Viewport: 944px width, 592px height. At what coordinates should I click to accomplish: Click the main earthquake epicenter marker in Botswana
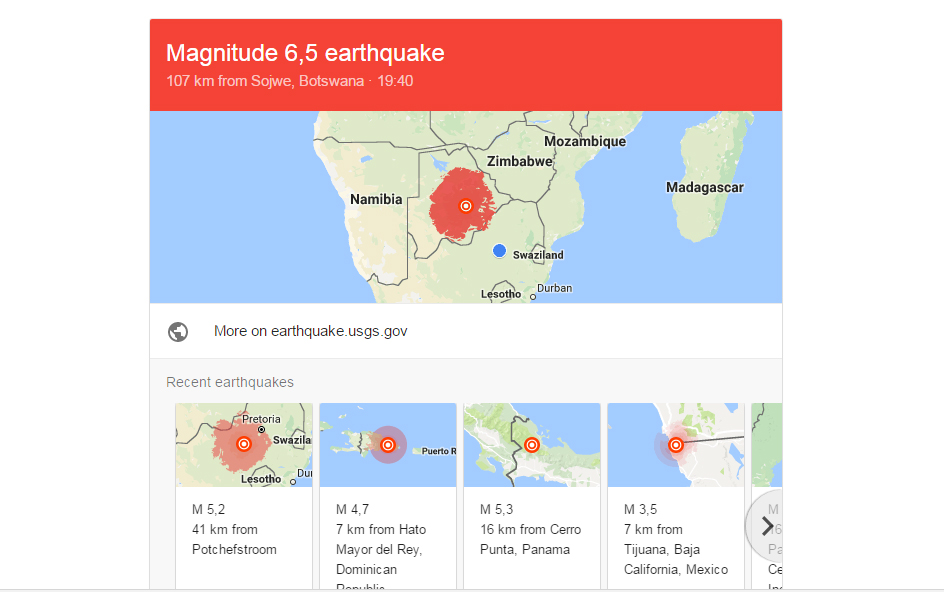pyautogui.click(x=465, y=206)
